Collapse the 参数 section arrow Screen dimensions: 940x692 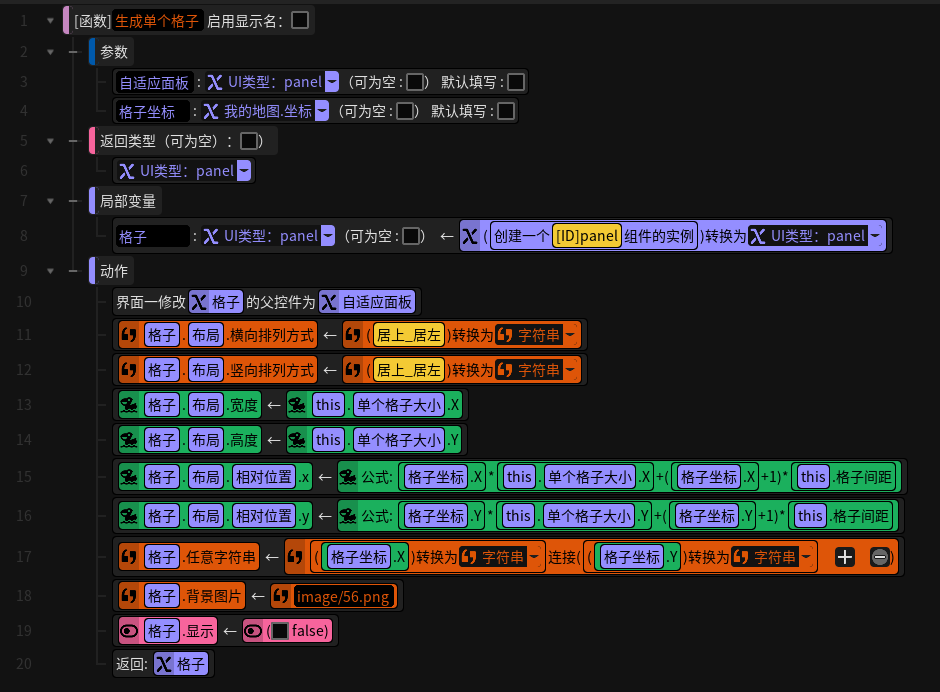point(50,52)
